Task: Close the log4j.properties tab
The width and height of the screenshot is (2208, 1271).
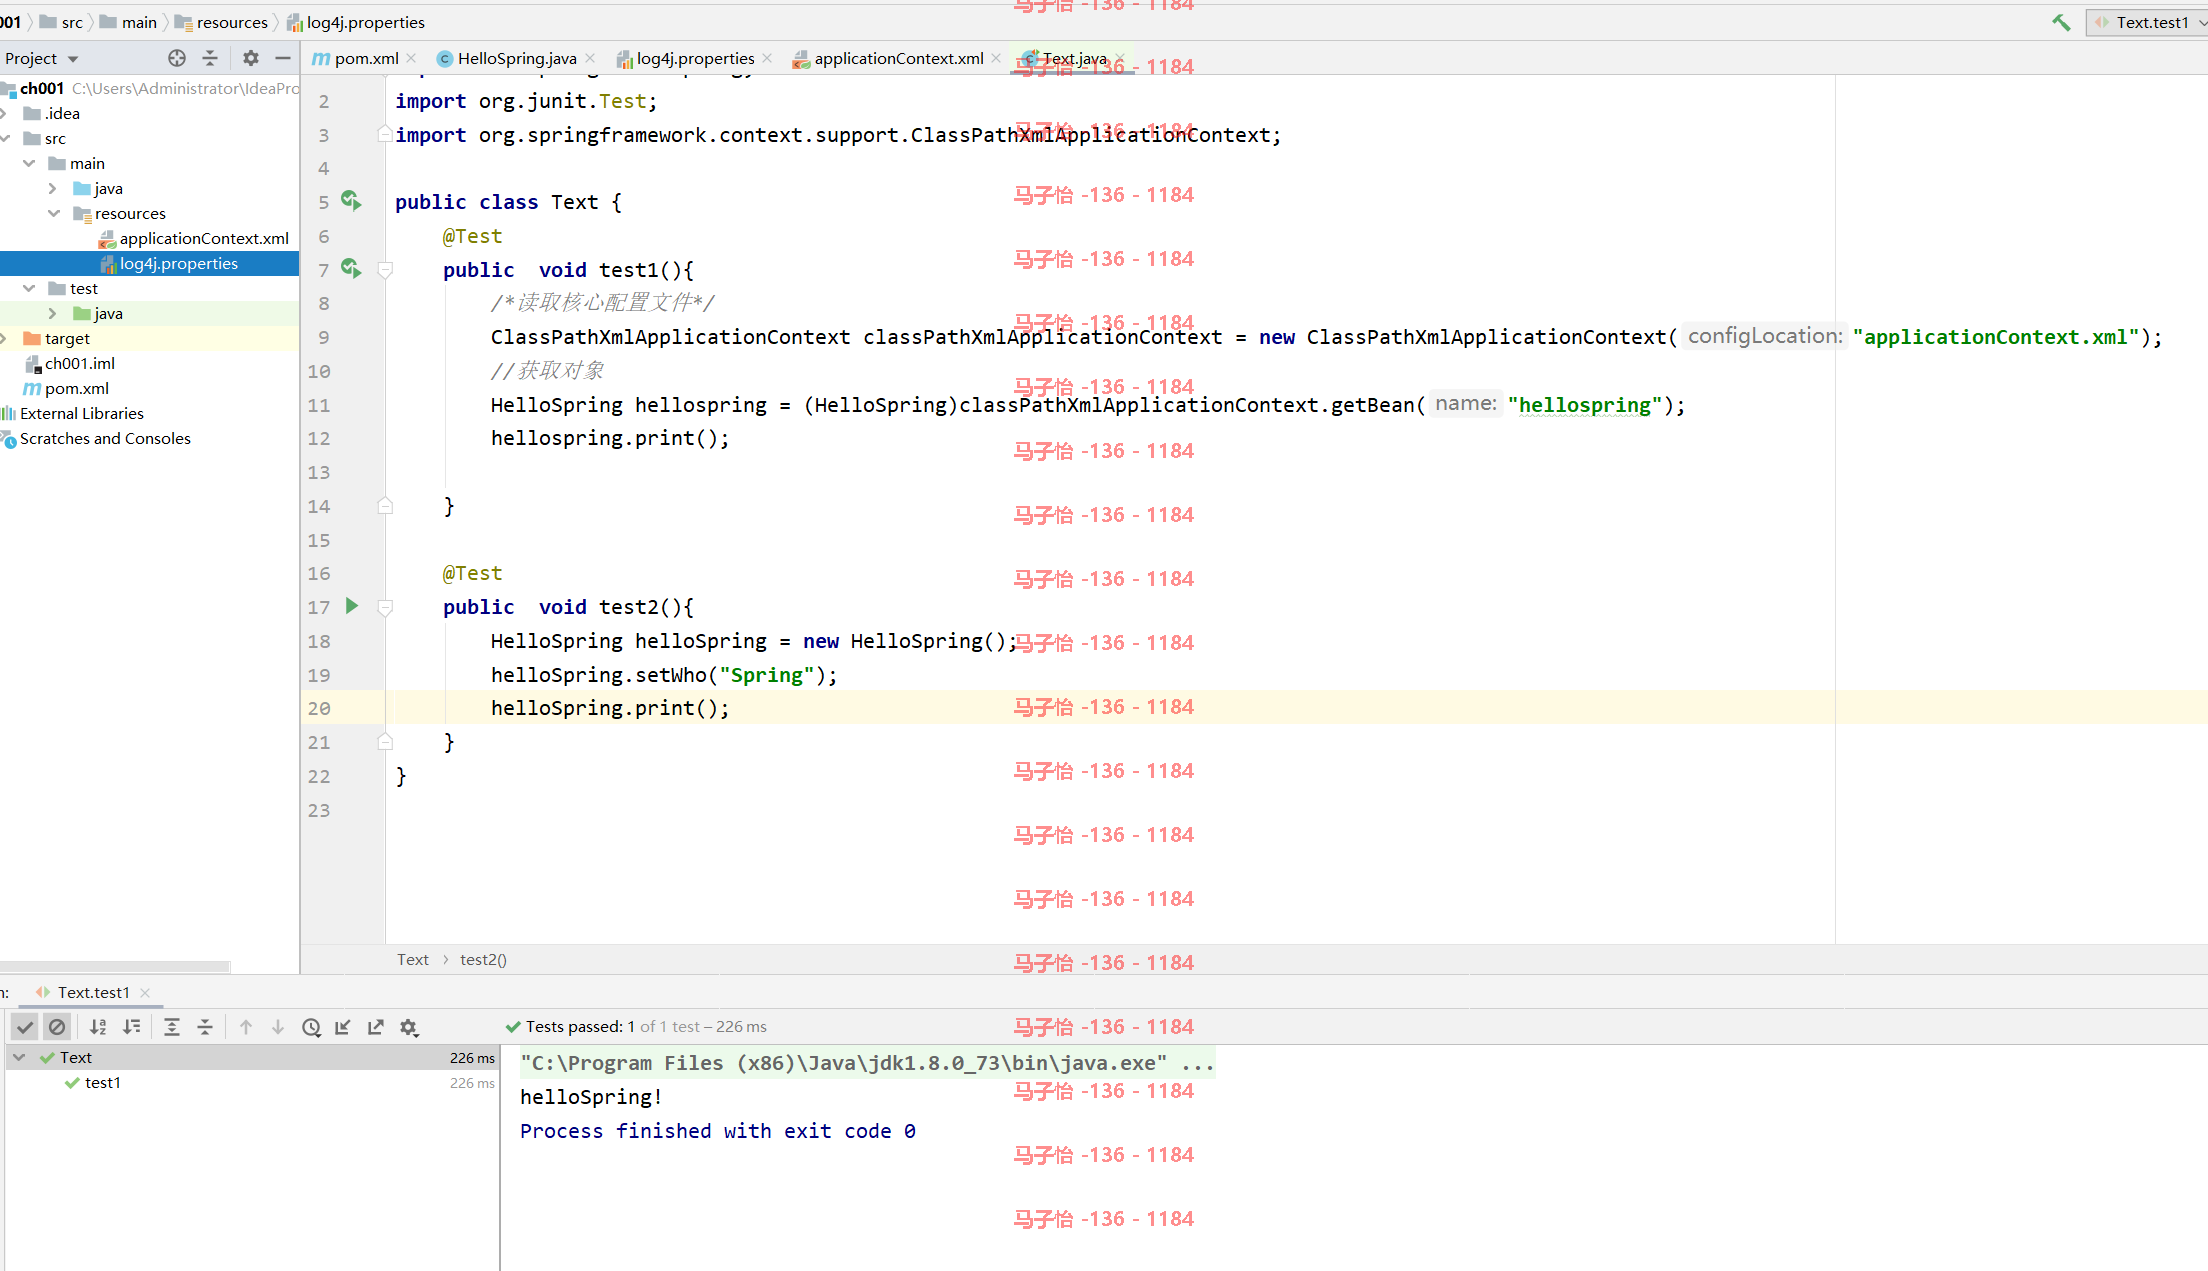Action: [x=767, y=58]
